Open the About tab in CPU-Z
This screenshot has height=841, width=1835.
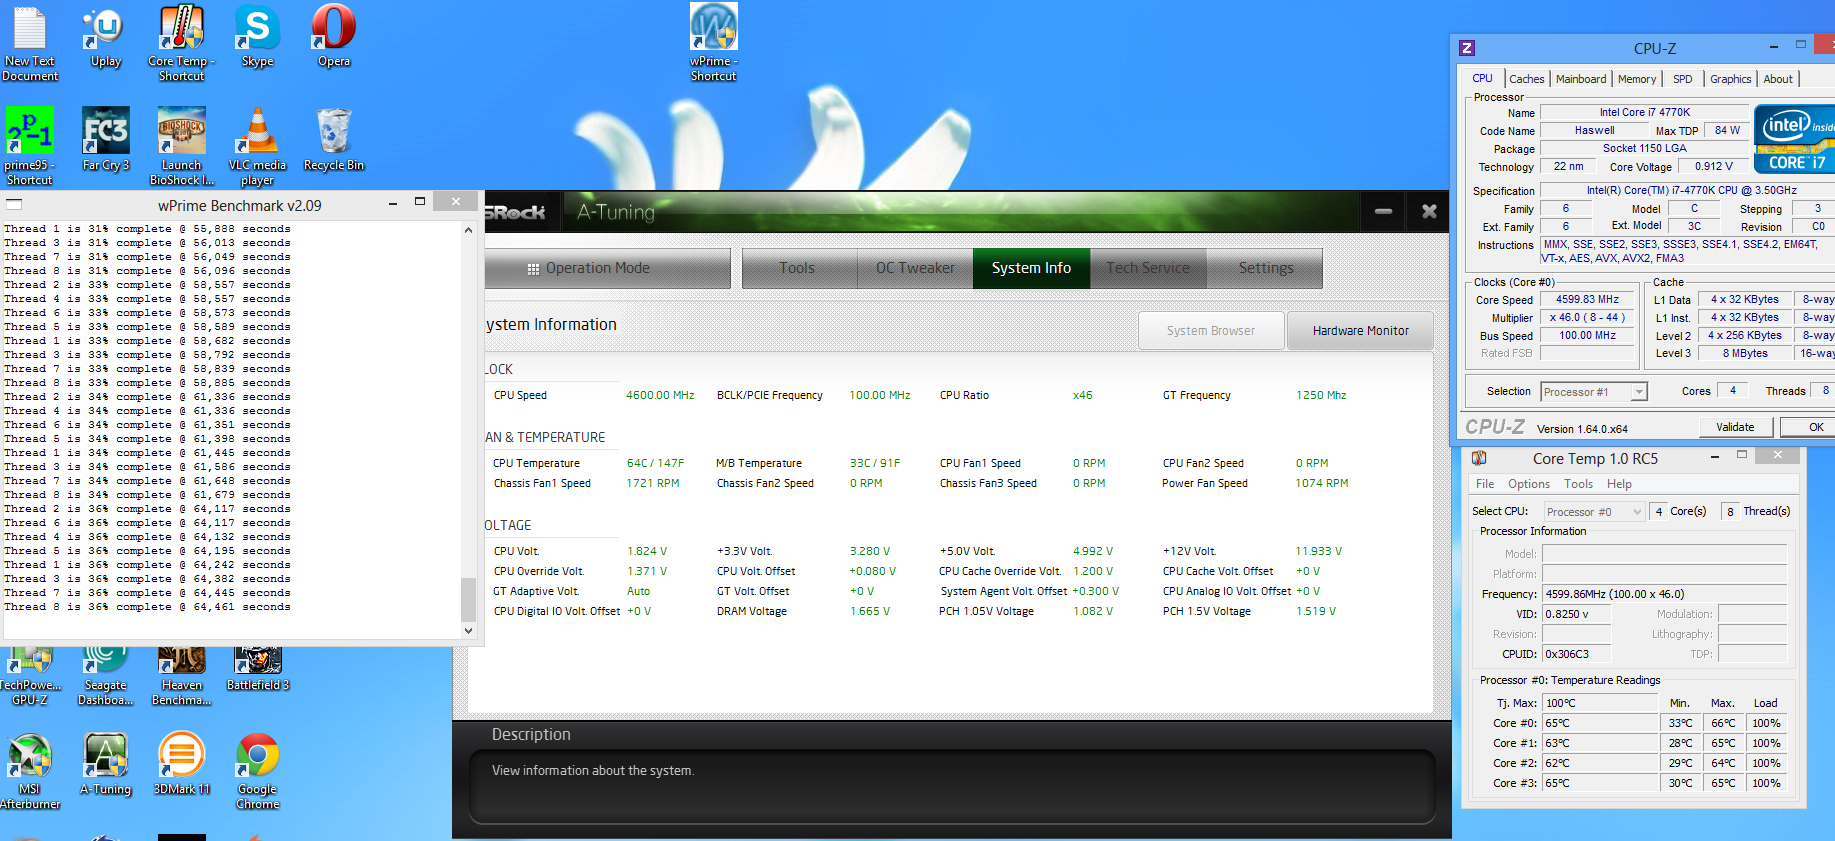click(x=1778, y=79)
